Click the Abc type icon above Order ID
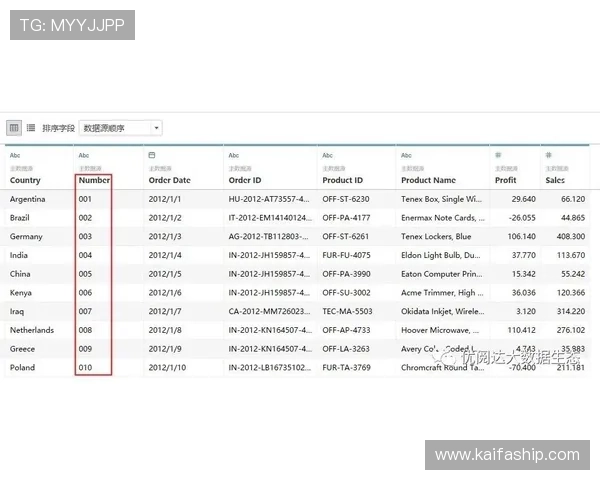The image size is (600, 480). (234, 155)
